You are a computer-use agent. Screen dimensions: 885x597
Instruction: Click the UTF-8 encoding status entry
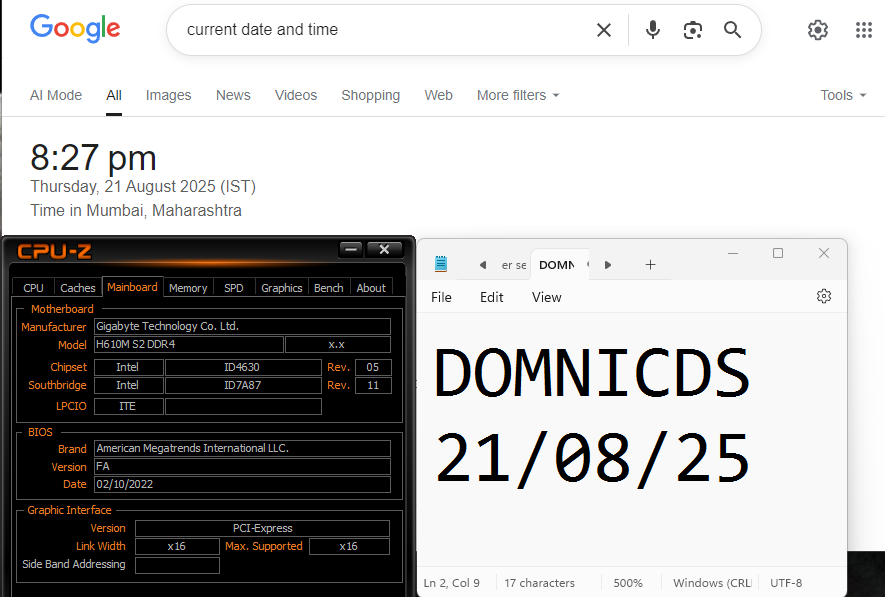[x=786, y=583]
